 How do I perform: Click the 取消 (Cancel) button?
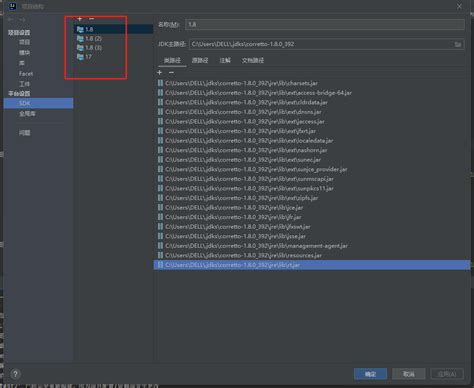(x=409, y=374)
